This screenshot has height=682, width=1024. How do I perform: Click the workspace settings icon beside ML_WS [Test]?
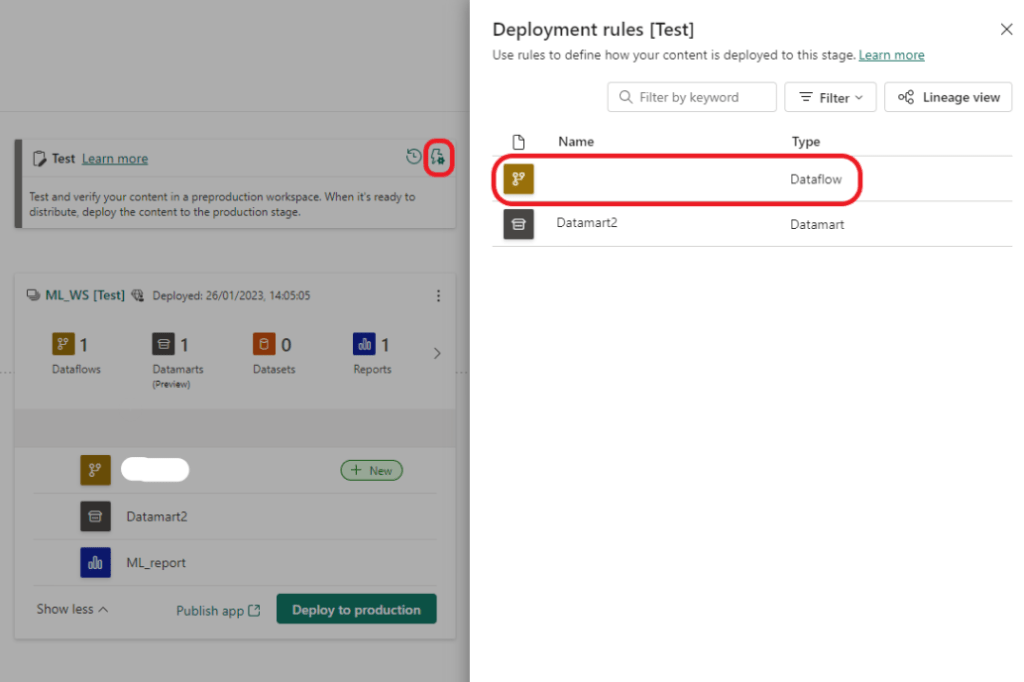click(x=138, y=296)
